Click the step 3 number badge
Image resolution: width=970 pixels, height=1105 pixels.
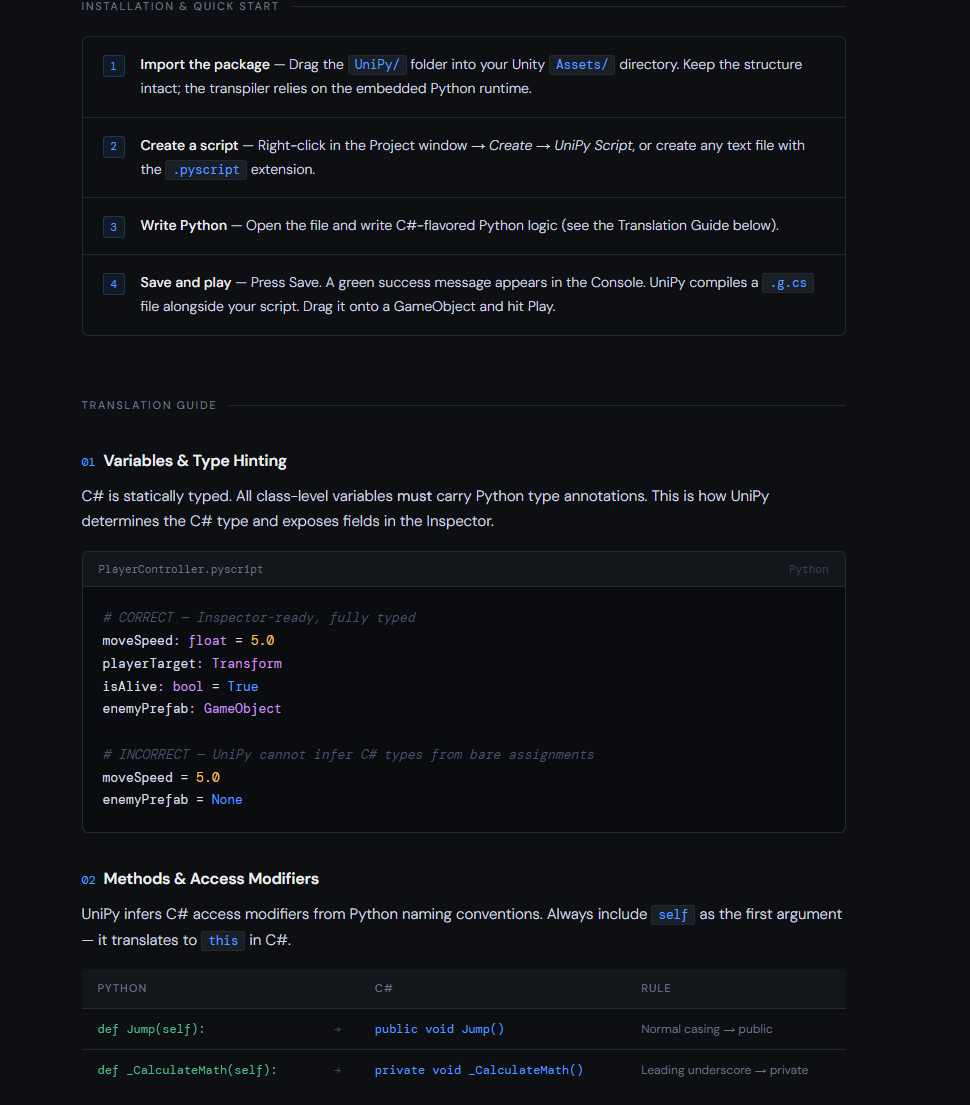[x=113, y=227]
